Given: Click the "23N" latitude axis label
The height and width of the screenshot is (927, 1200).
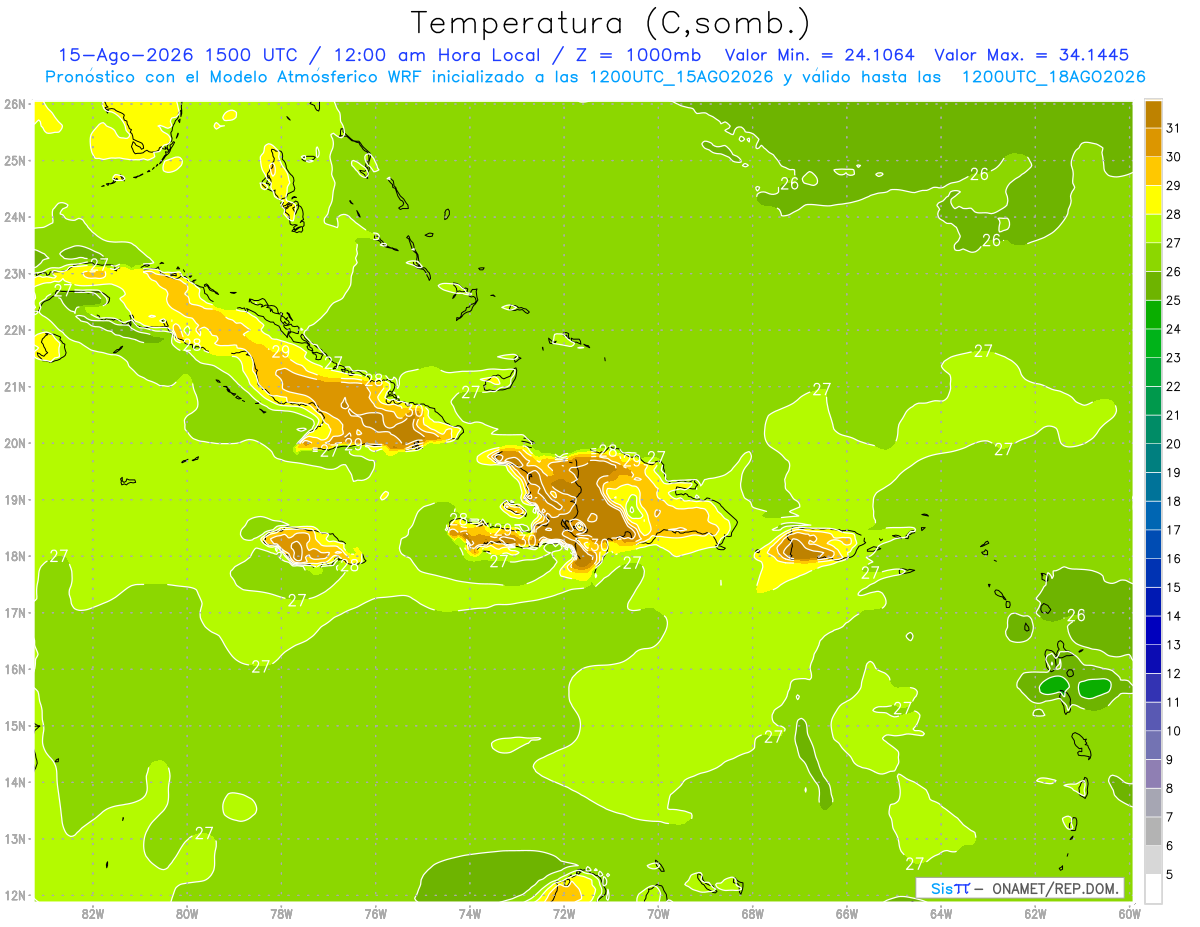Looking at the screenshot, I should (15, 273).
